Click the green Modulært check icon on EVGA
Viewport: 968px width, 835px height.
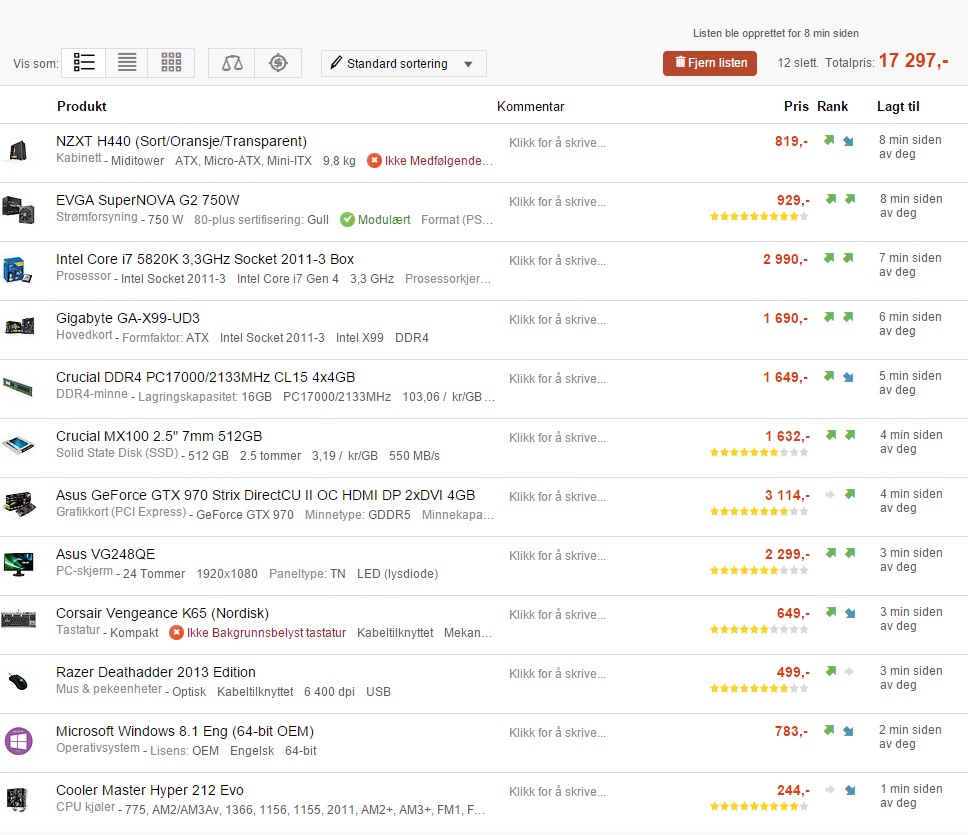pos(348,220)
